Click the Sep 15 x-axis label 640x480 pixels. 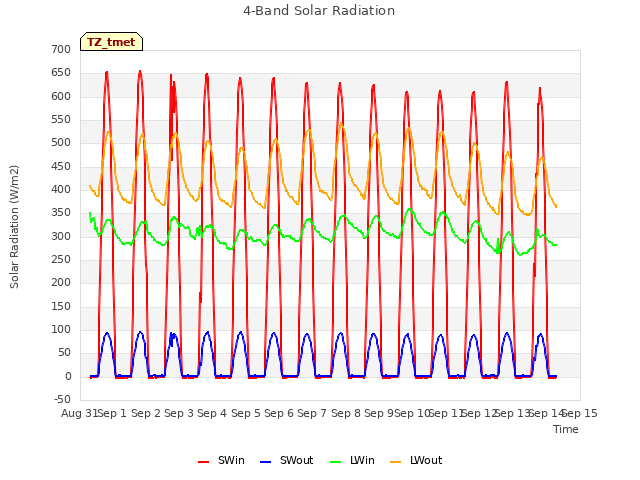[x=580, y=413]
